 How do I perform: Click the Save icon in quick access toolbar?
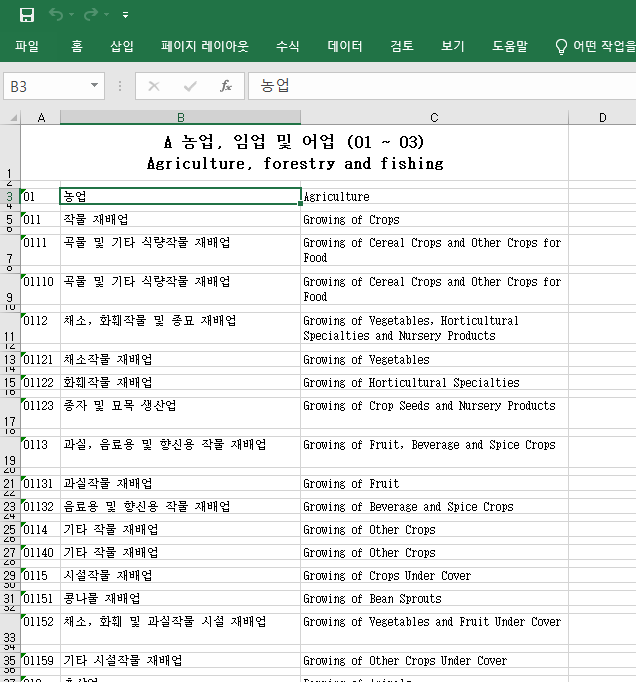click(27, 15)
